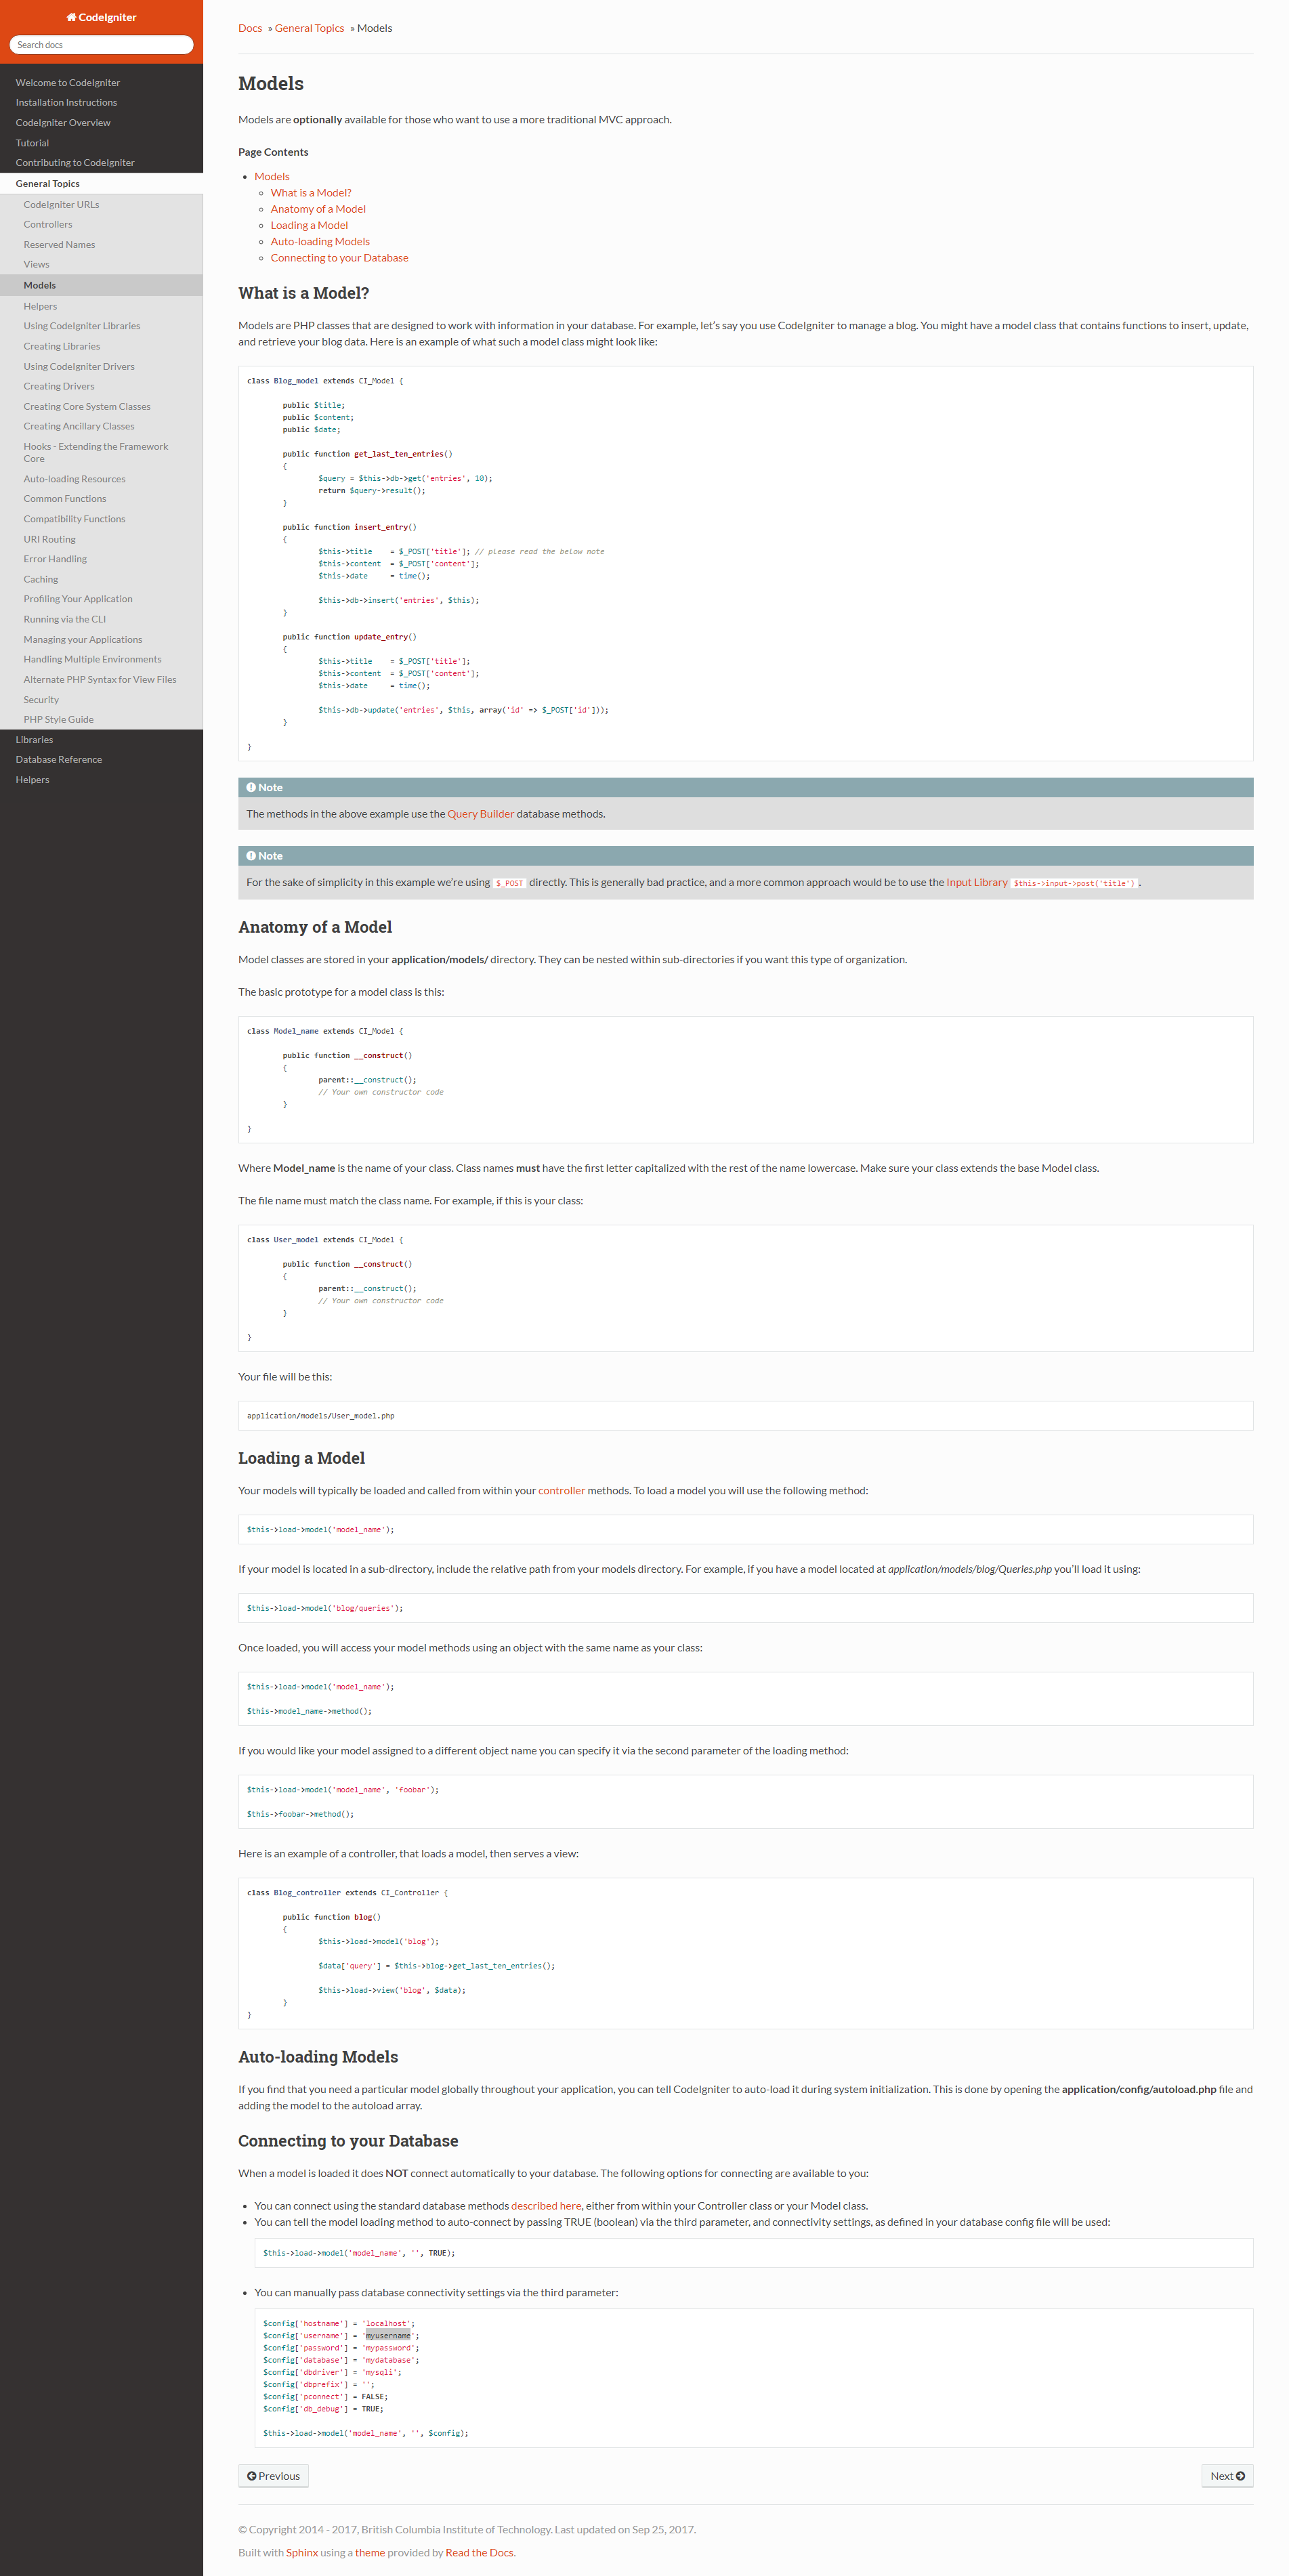
Task: Open Managing your Applications item
Action: click(101, 640)
